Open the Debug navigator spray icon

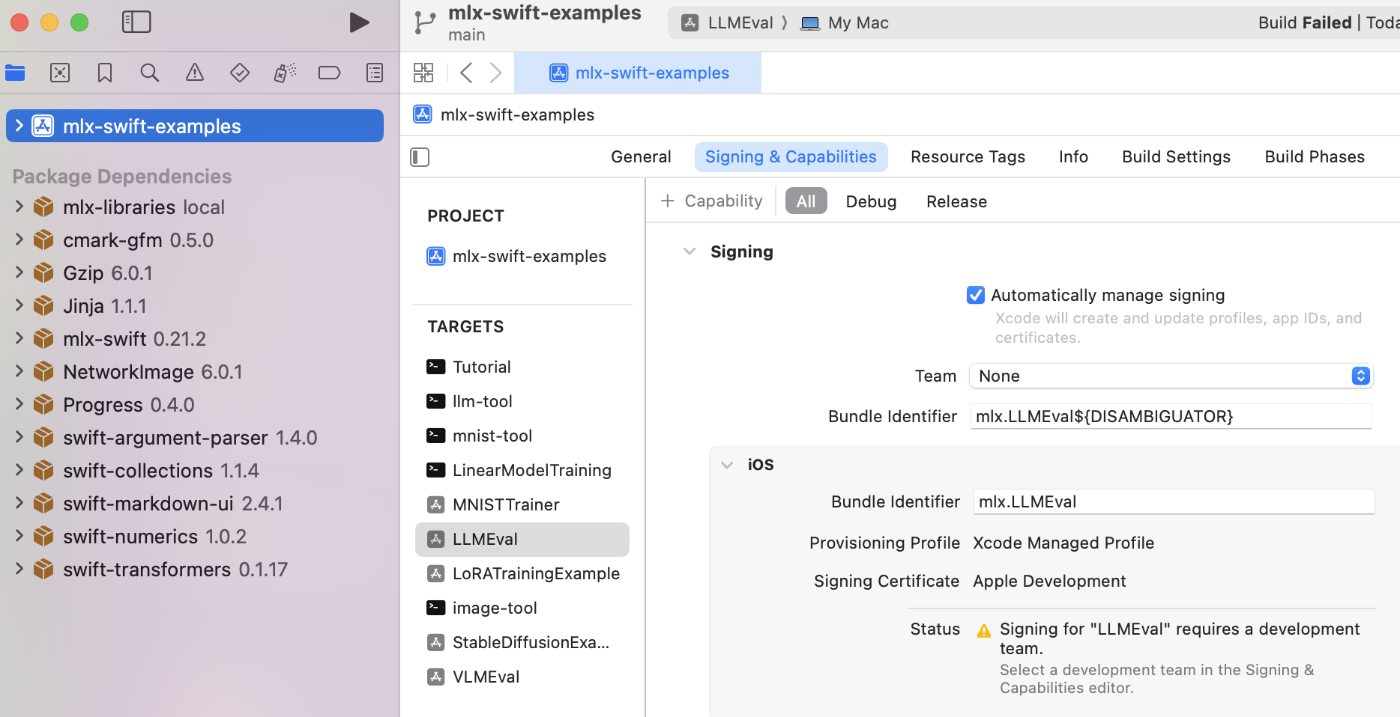pyautogui.click(x=284, y=72)
